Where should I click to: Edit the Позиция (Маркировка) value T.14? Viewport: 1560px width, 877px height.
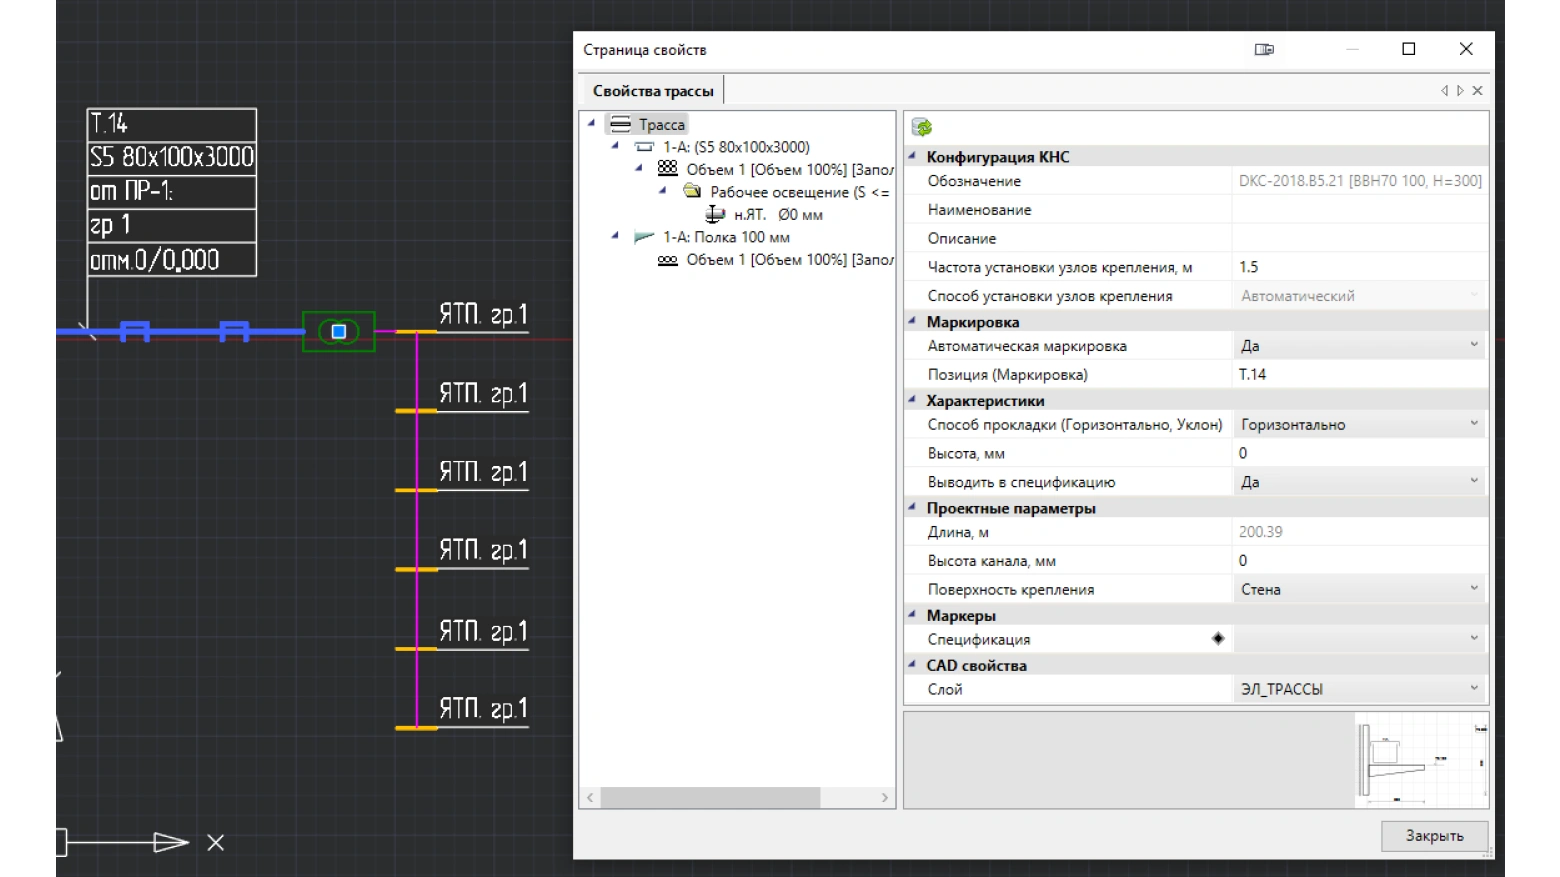(1360, 374)
